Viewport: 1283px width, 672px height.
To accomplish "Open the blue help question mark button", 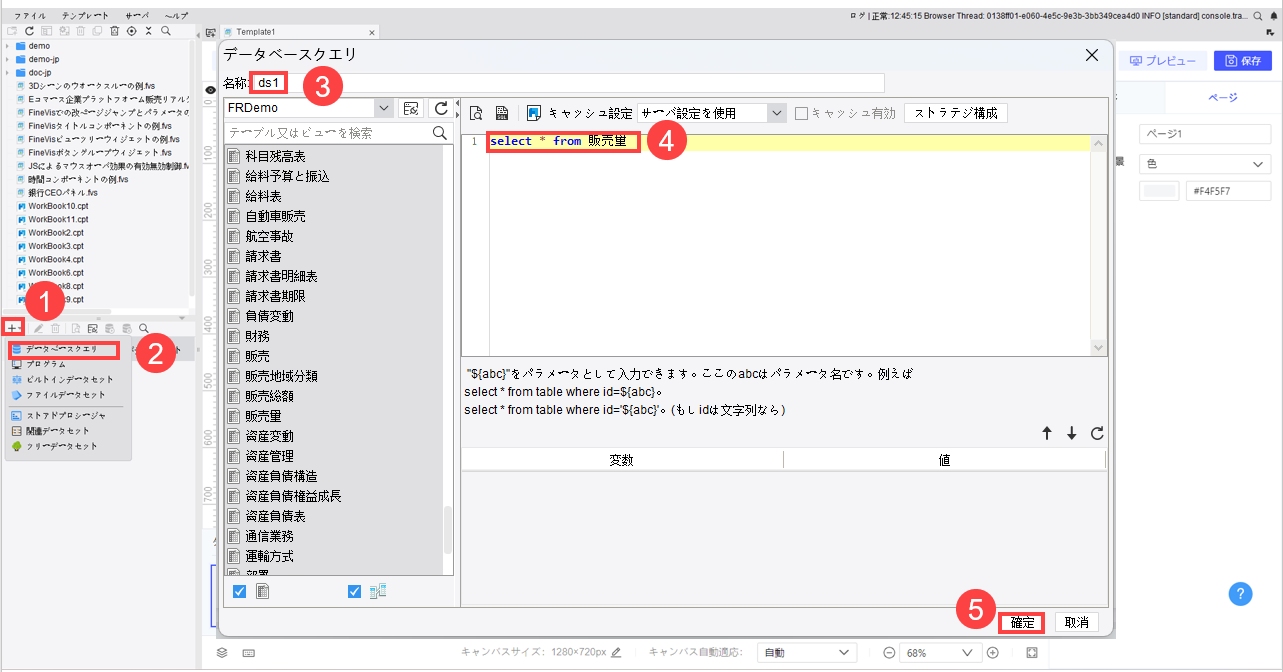I will coord(1240,593).
